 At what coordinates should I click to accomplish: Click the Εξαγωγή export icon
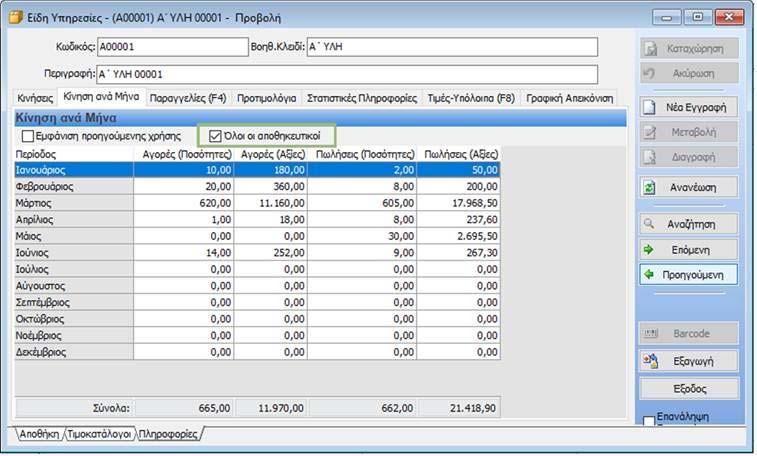click(650, 360)
